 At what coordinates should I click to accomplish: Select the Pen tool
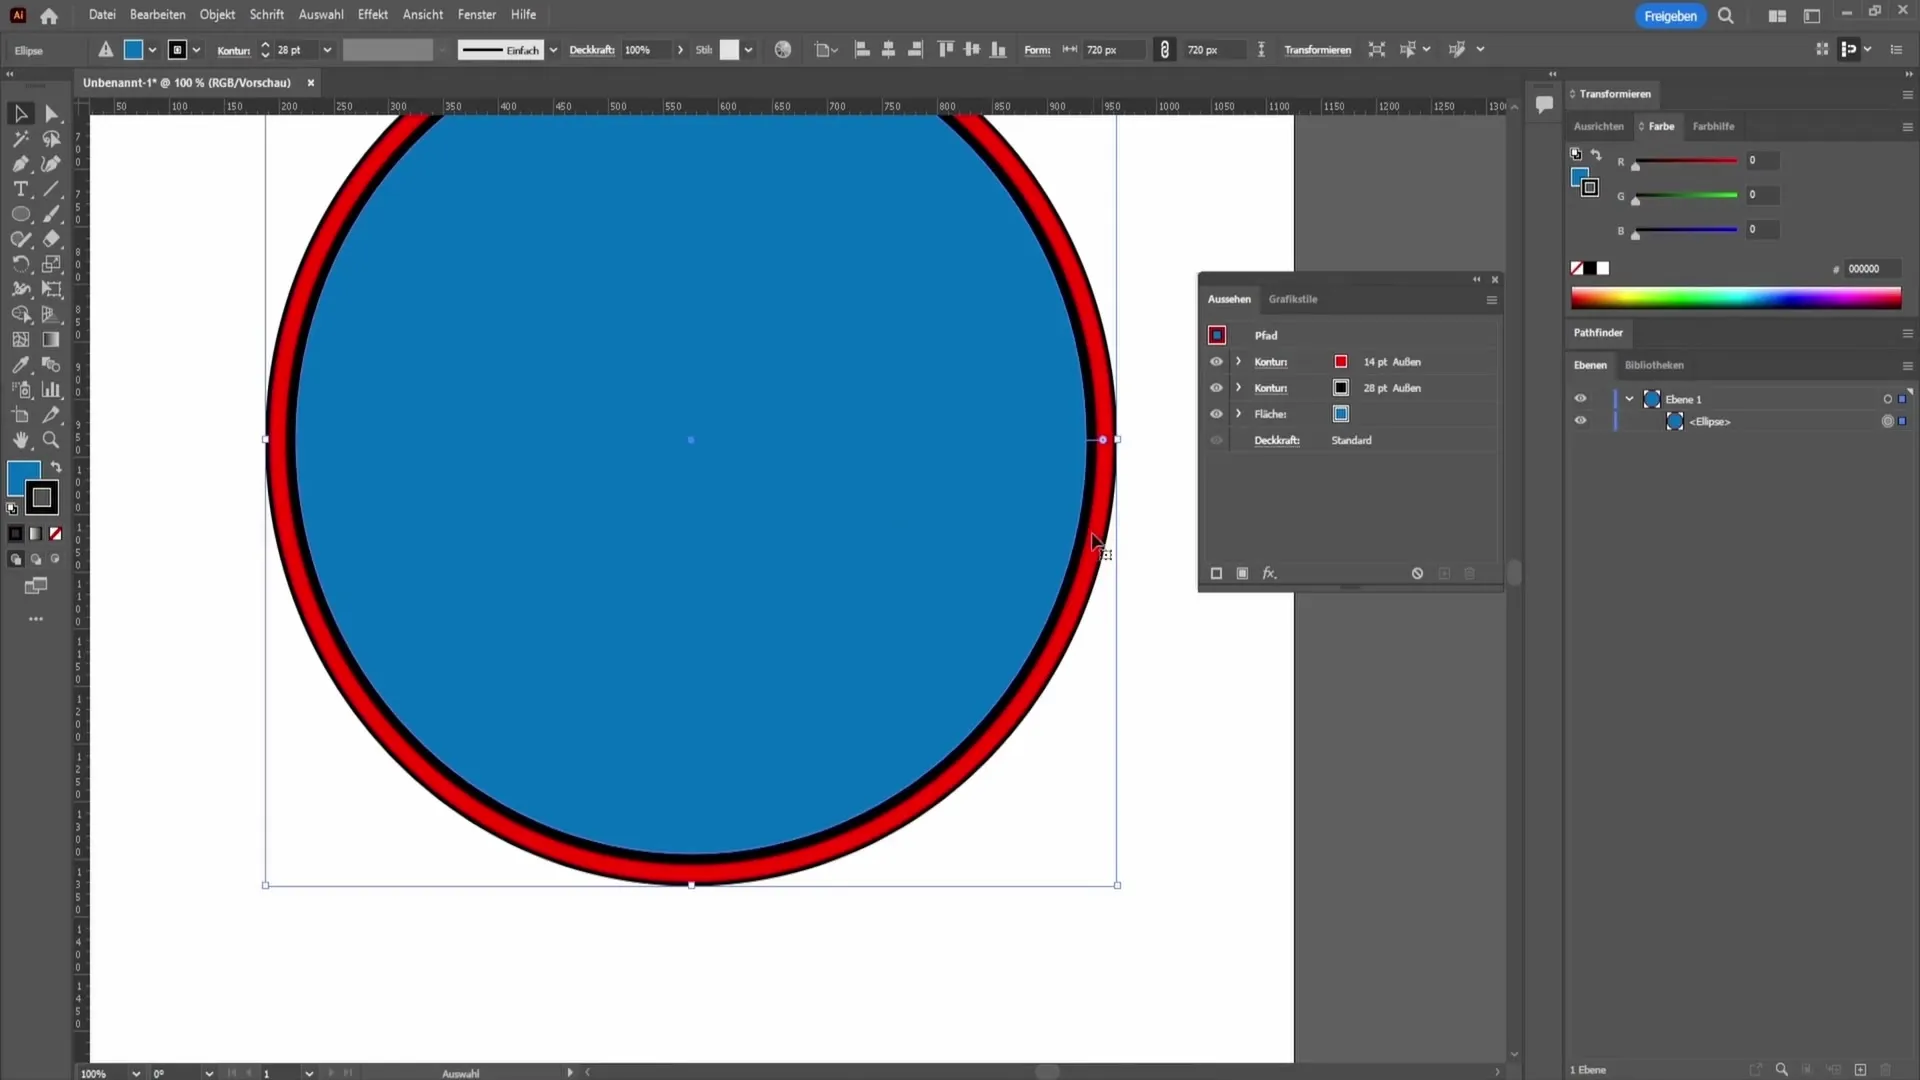point(20,164)
